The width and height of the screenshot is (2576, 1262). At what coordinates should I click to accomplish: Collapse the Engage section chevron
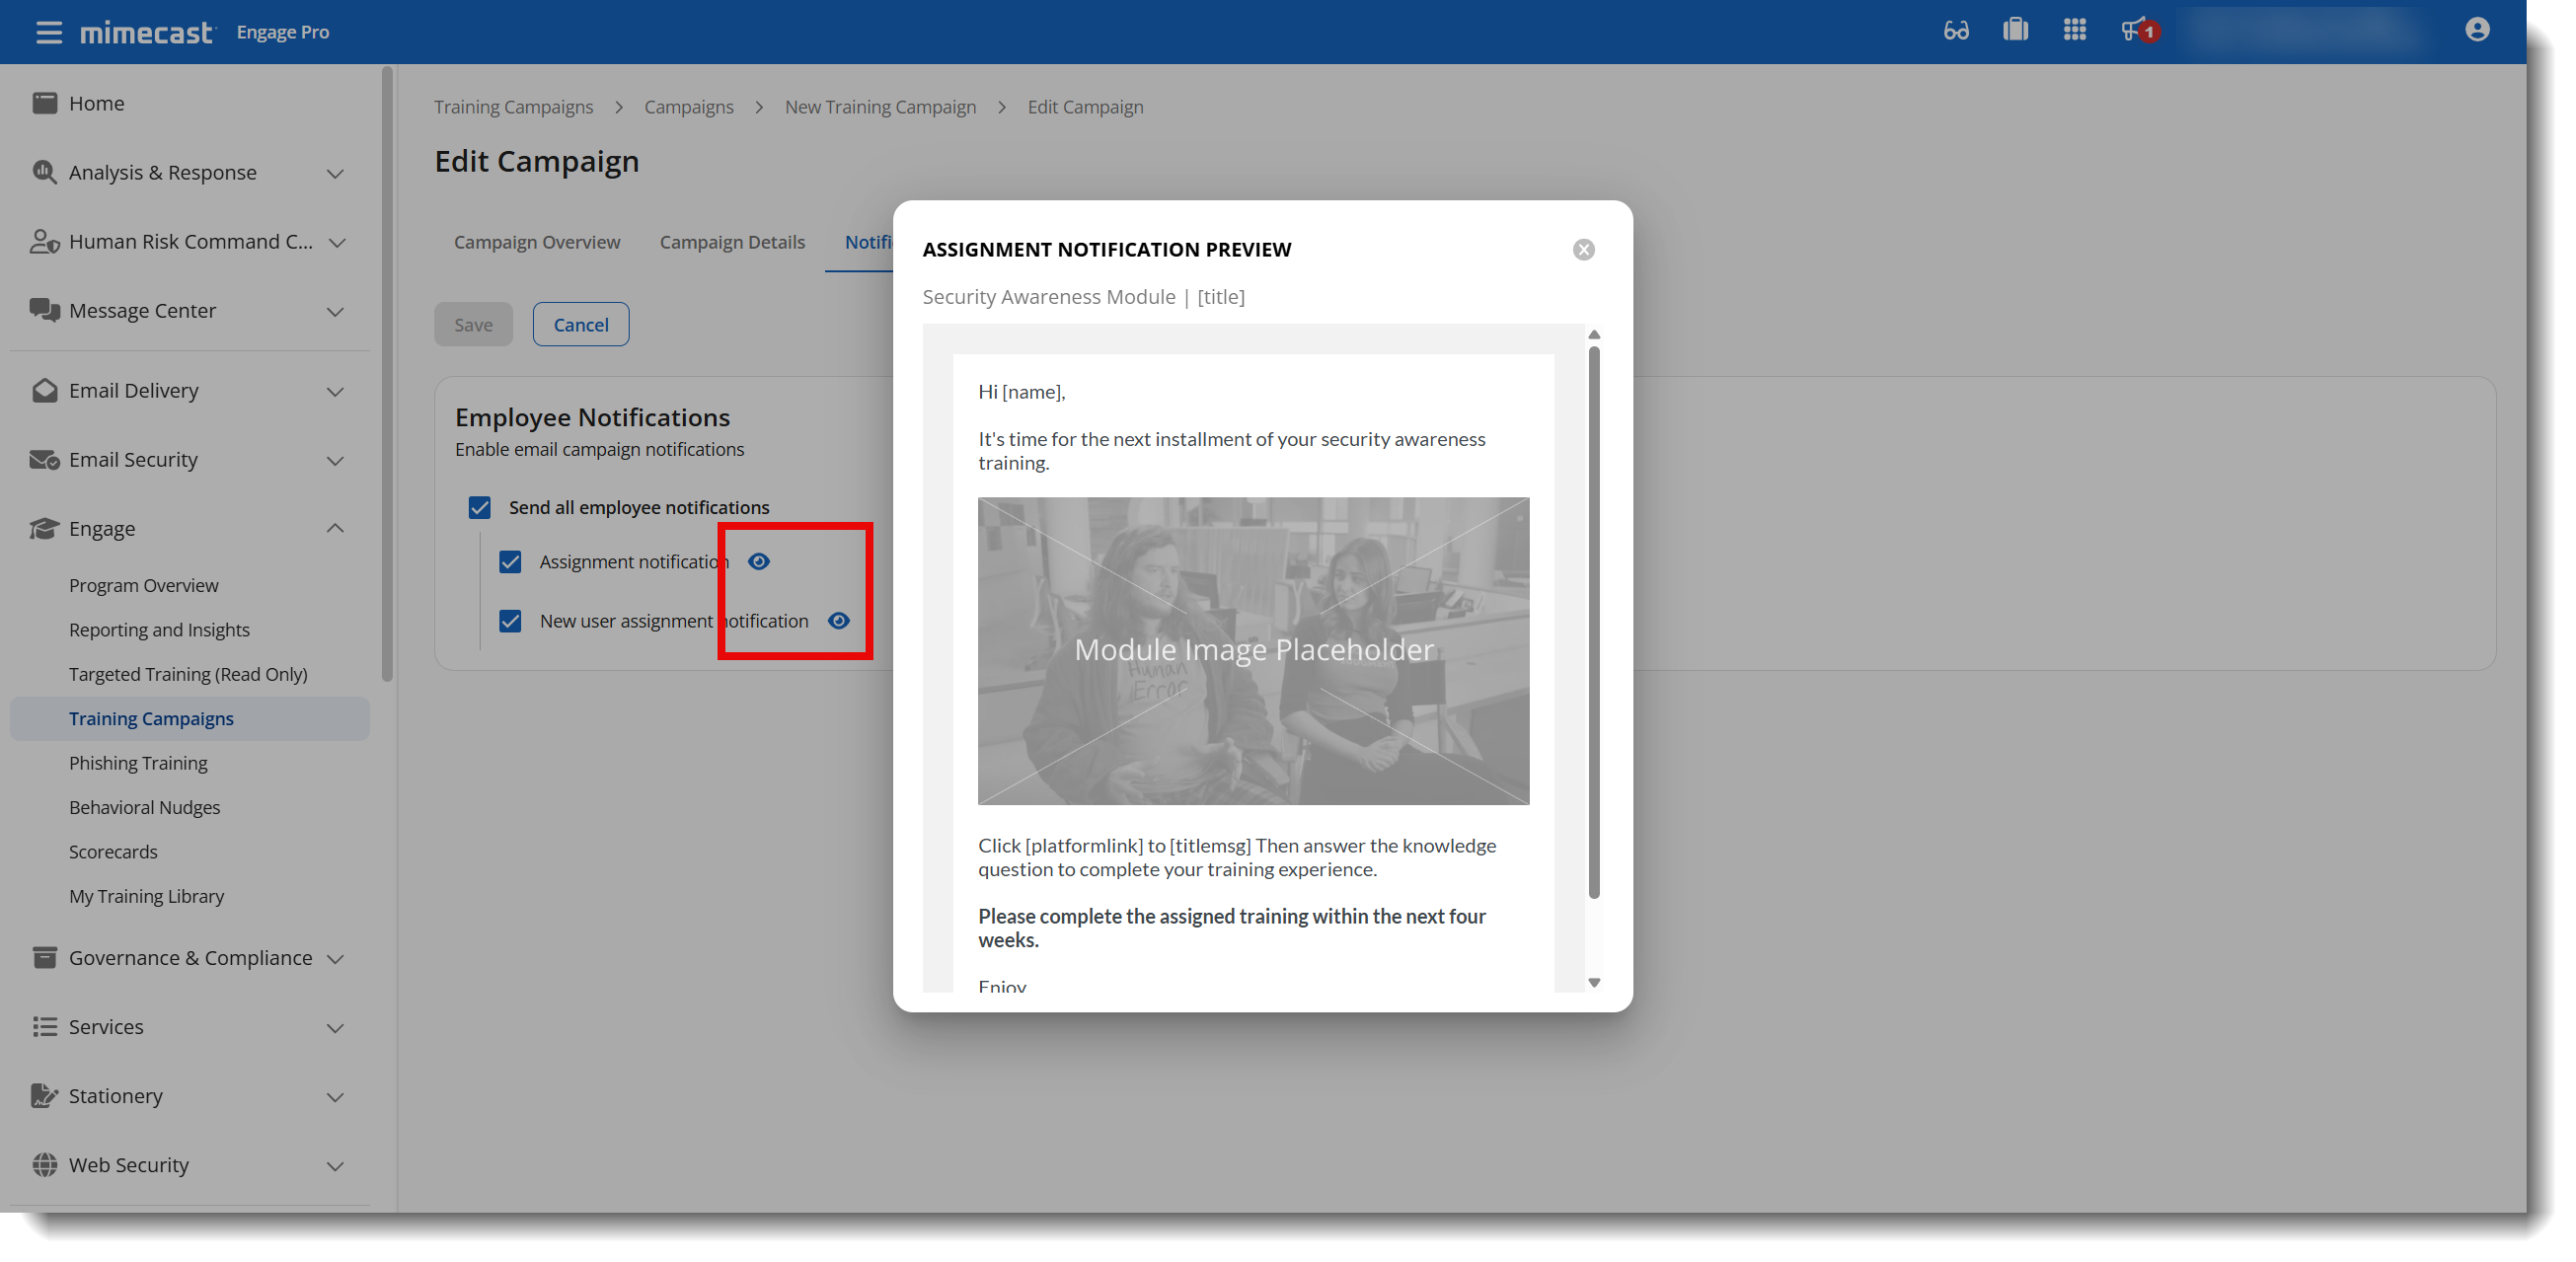click(335, 528)
